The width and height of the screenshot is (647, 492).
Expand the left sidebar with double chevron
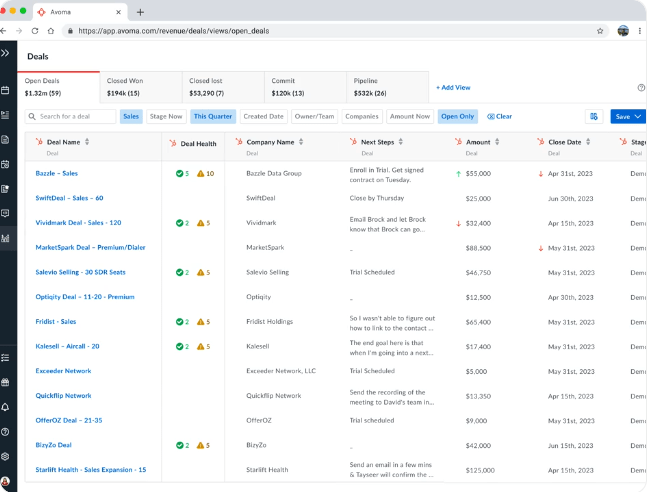[x=5, y=53]
